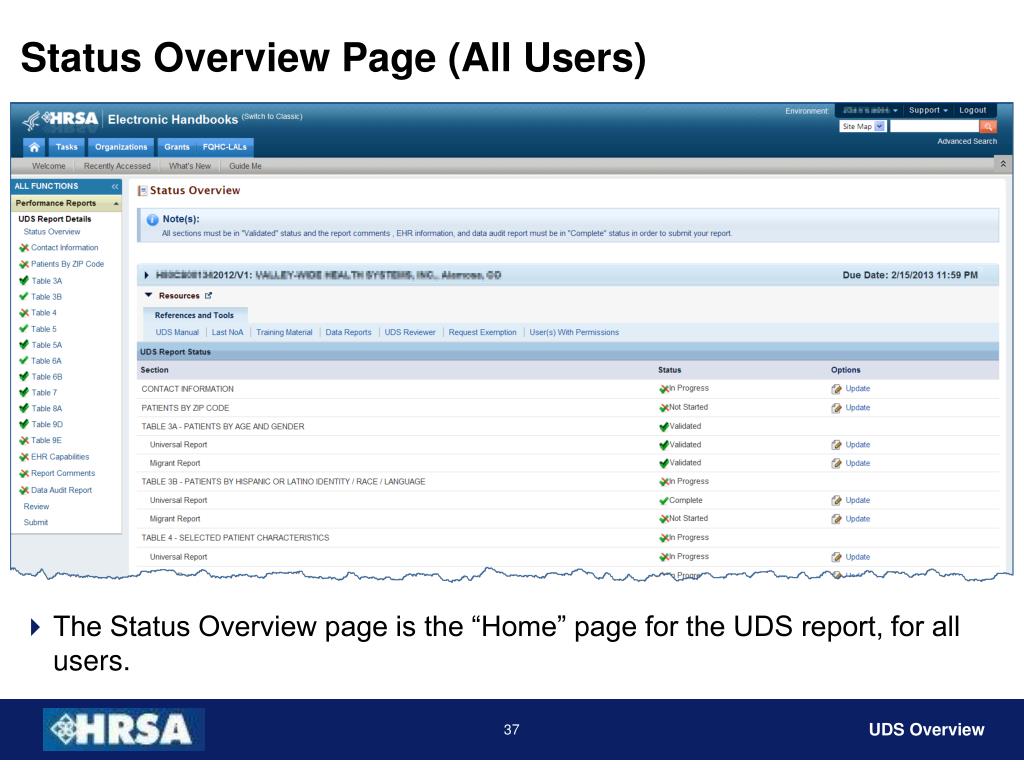Select Status Overview in the sidebar

pyautogui.click(x=52, y=232)
